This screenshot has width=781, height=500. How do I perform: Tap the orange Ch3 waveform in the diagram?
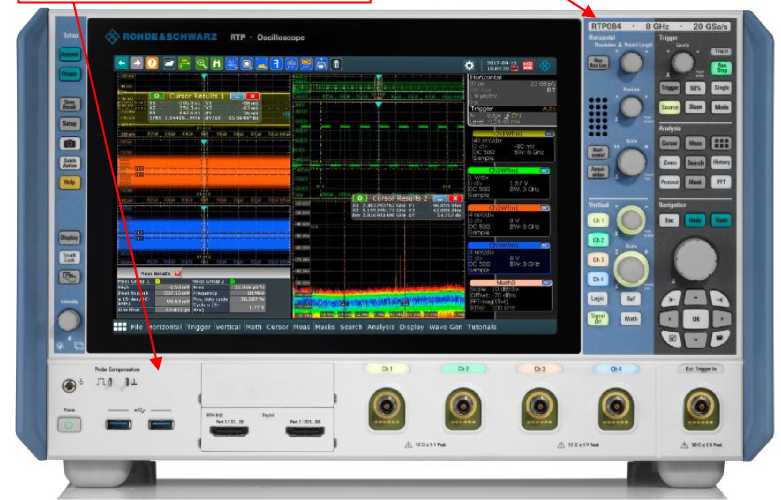[204, 172]
